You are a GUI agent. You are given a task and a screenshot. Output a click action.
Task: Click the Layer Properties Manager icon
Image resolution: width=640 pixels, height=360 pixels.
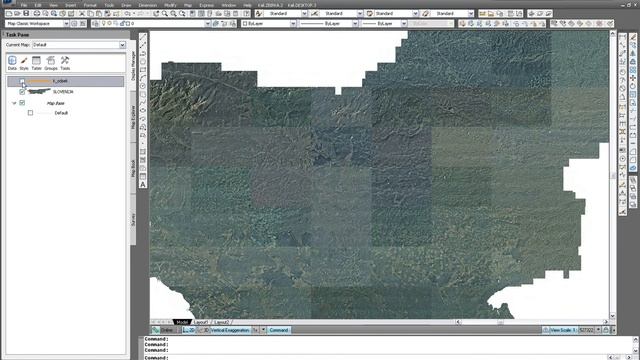click(96, 24)
